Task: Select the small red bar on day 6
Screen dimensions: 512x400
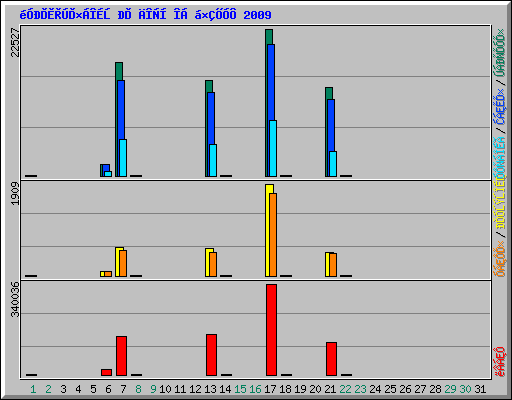Action: 106,372
